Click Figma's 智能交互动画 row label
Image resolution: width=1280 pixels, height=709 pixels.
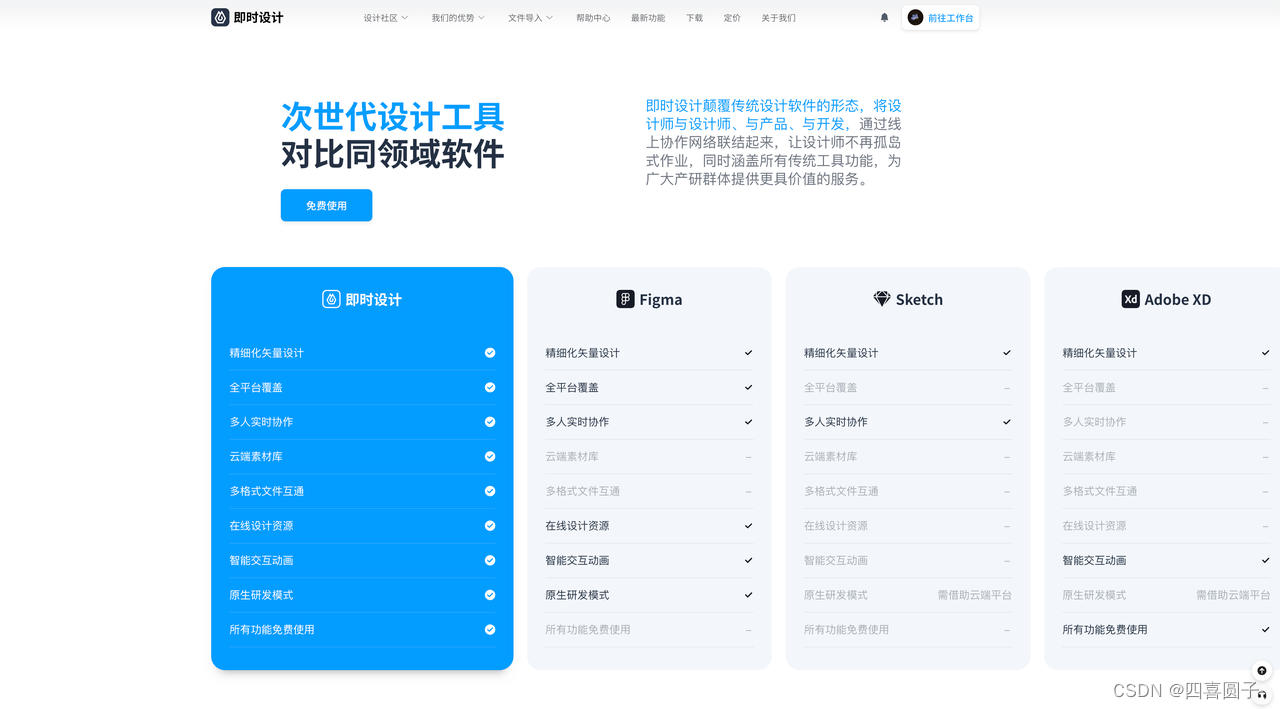pos(577,560)
